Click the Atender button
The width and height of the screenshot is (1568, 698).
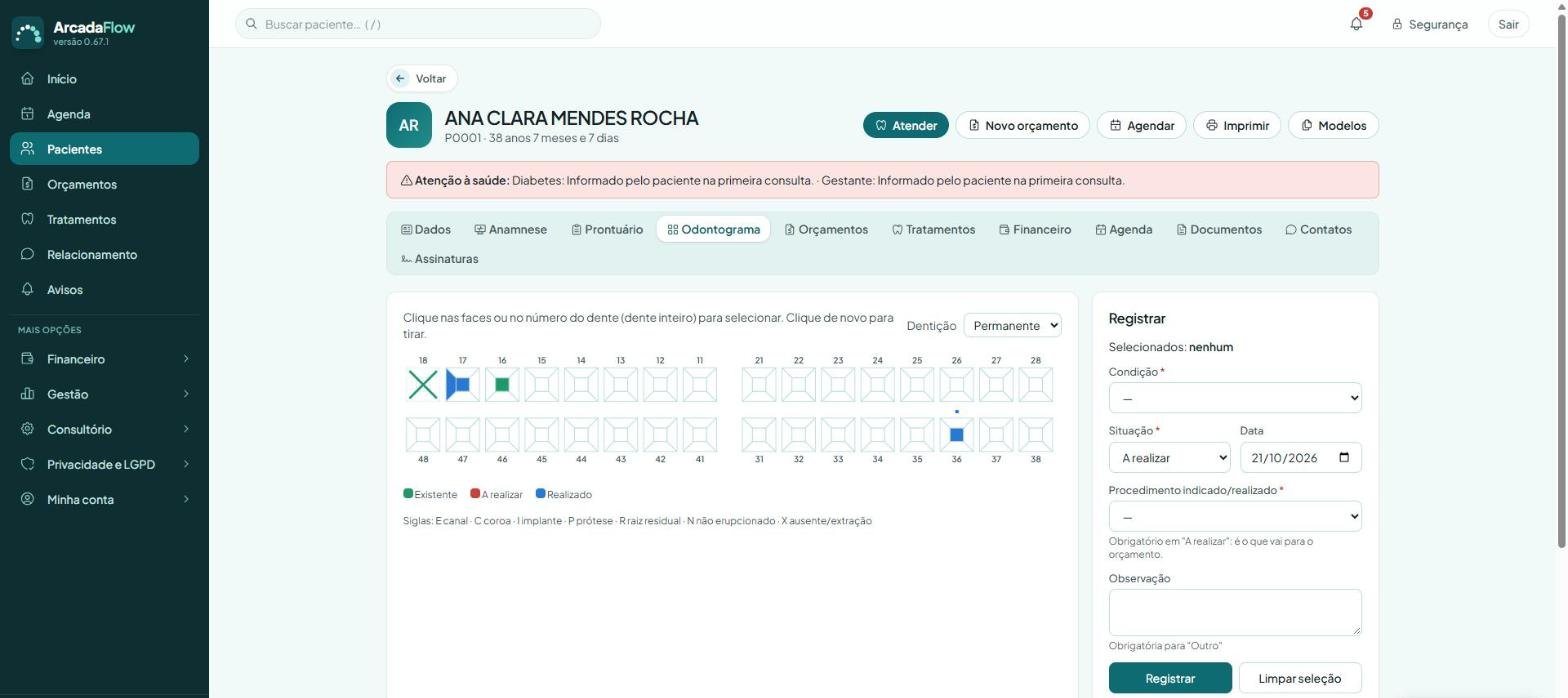[906, 125]
